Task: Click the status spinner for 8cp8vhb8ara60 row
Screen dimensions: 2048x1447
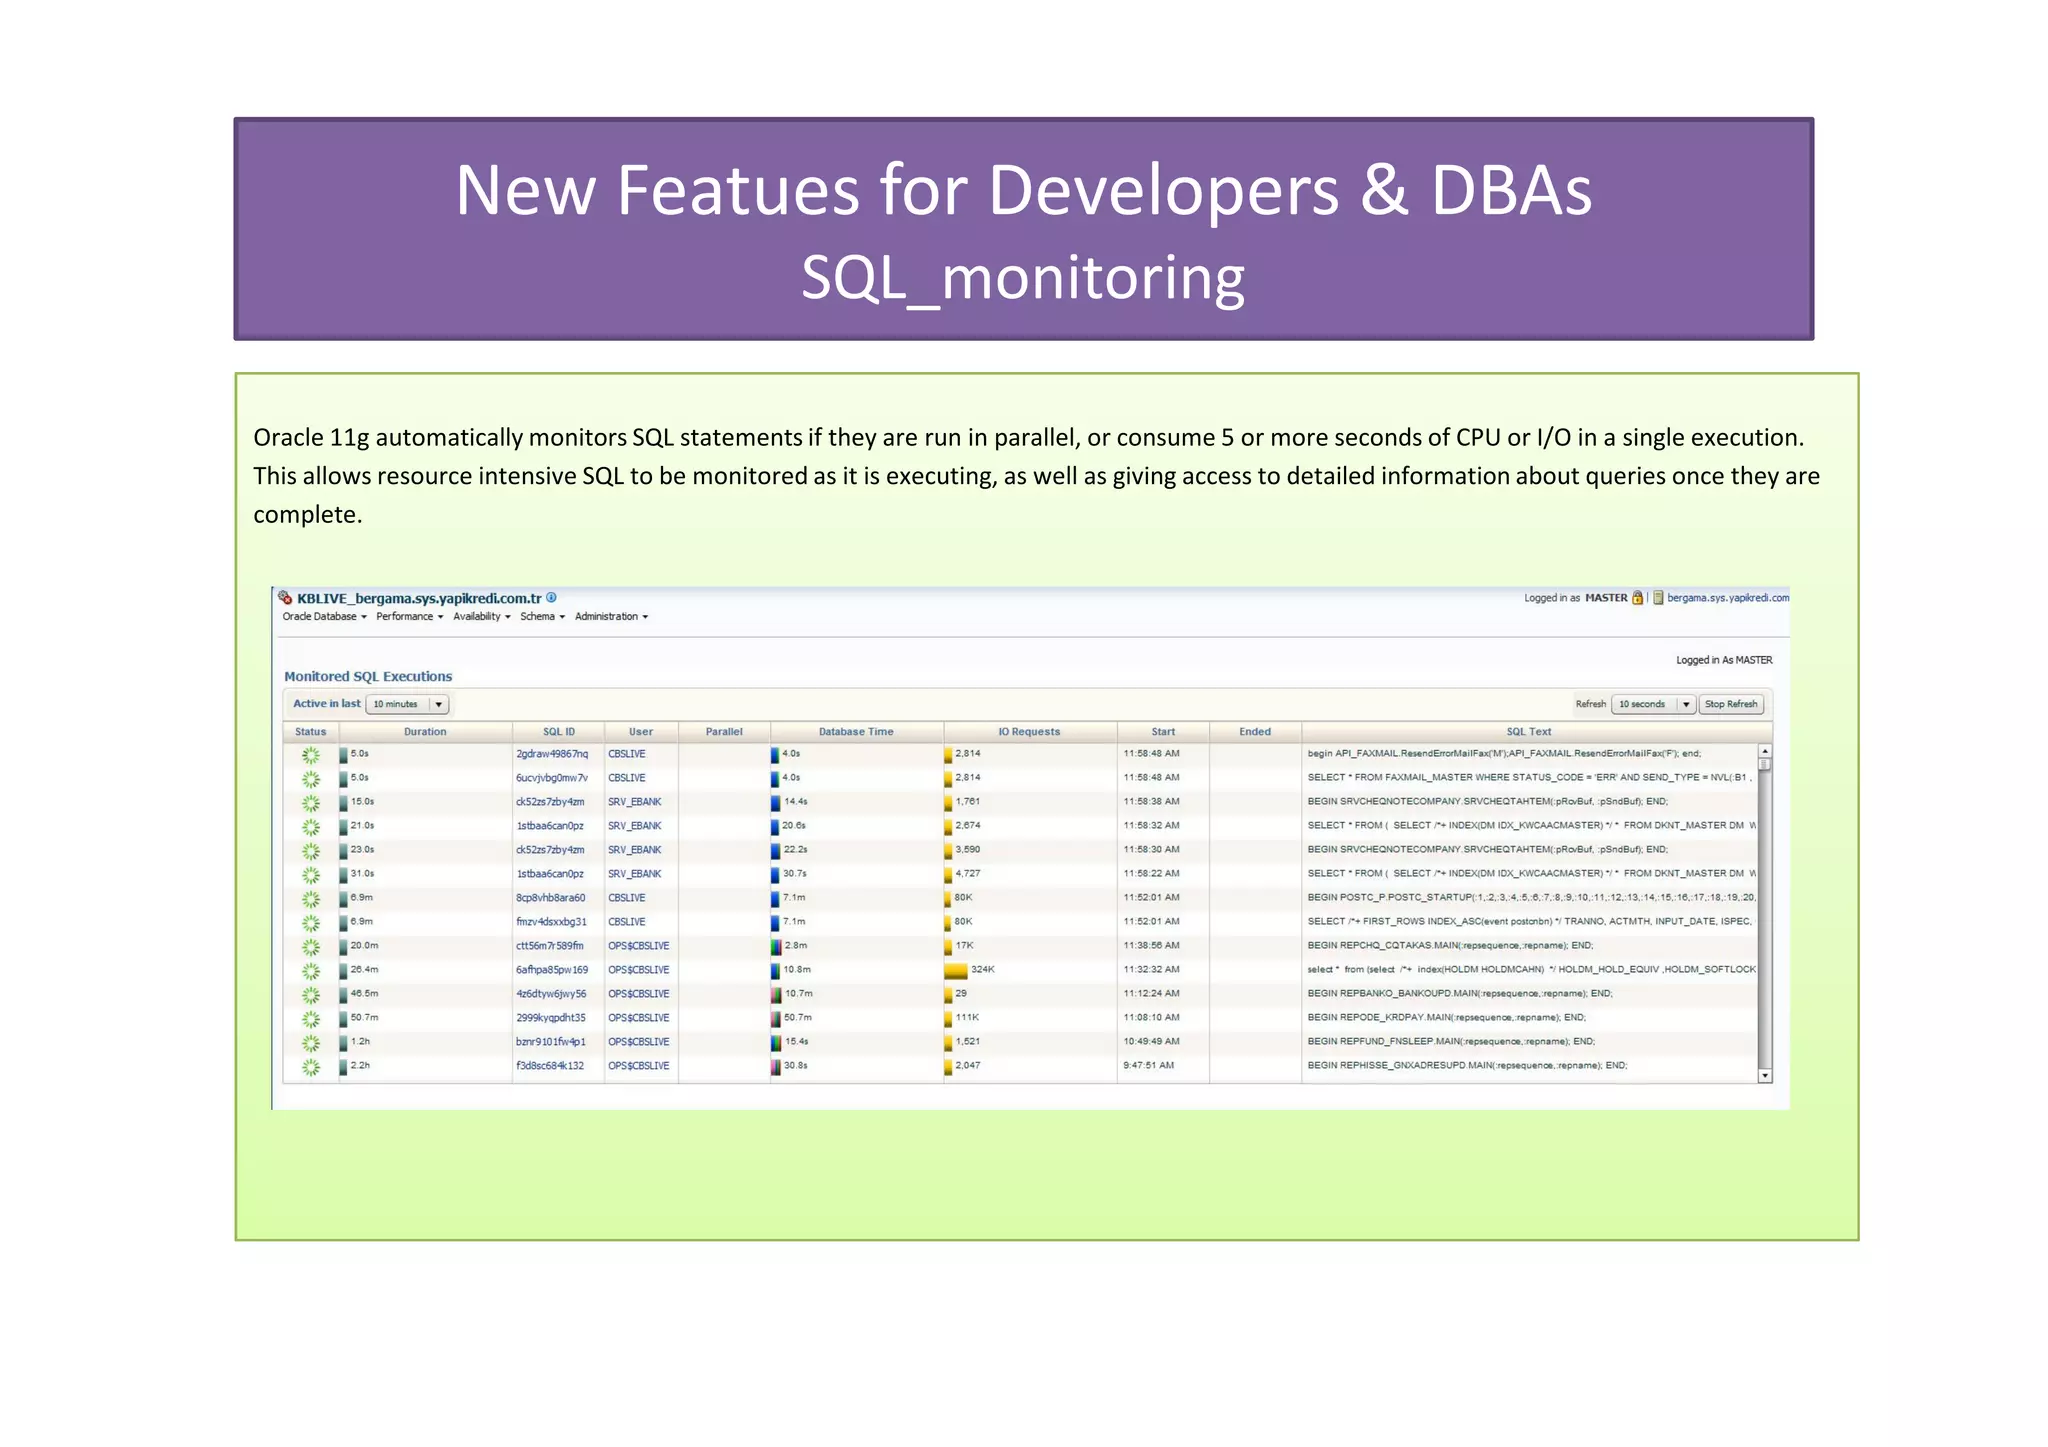Action: point(311,899)
